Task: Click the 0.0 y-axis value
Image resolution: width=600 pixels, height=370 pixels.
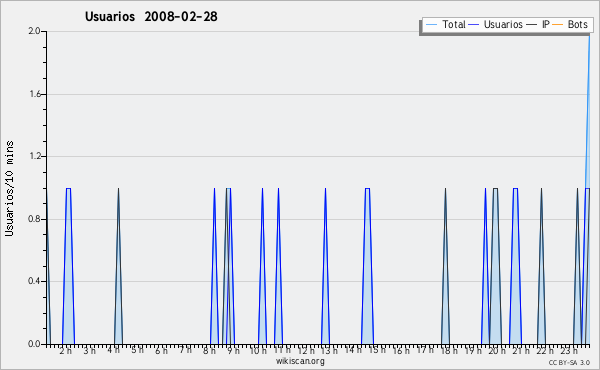Action: [x=34, y=344]
